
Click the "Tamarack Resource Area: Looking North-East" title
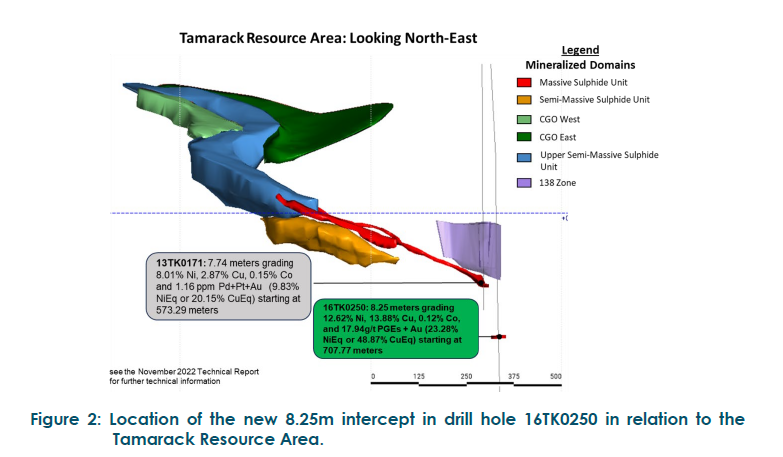click(328, 38)
